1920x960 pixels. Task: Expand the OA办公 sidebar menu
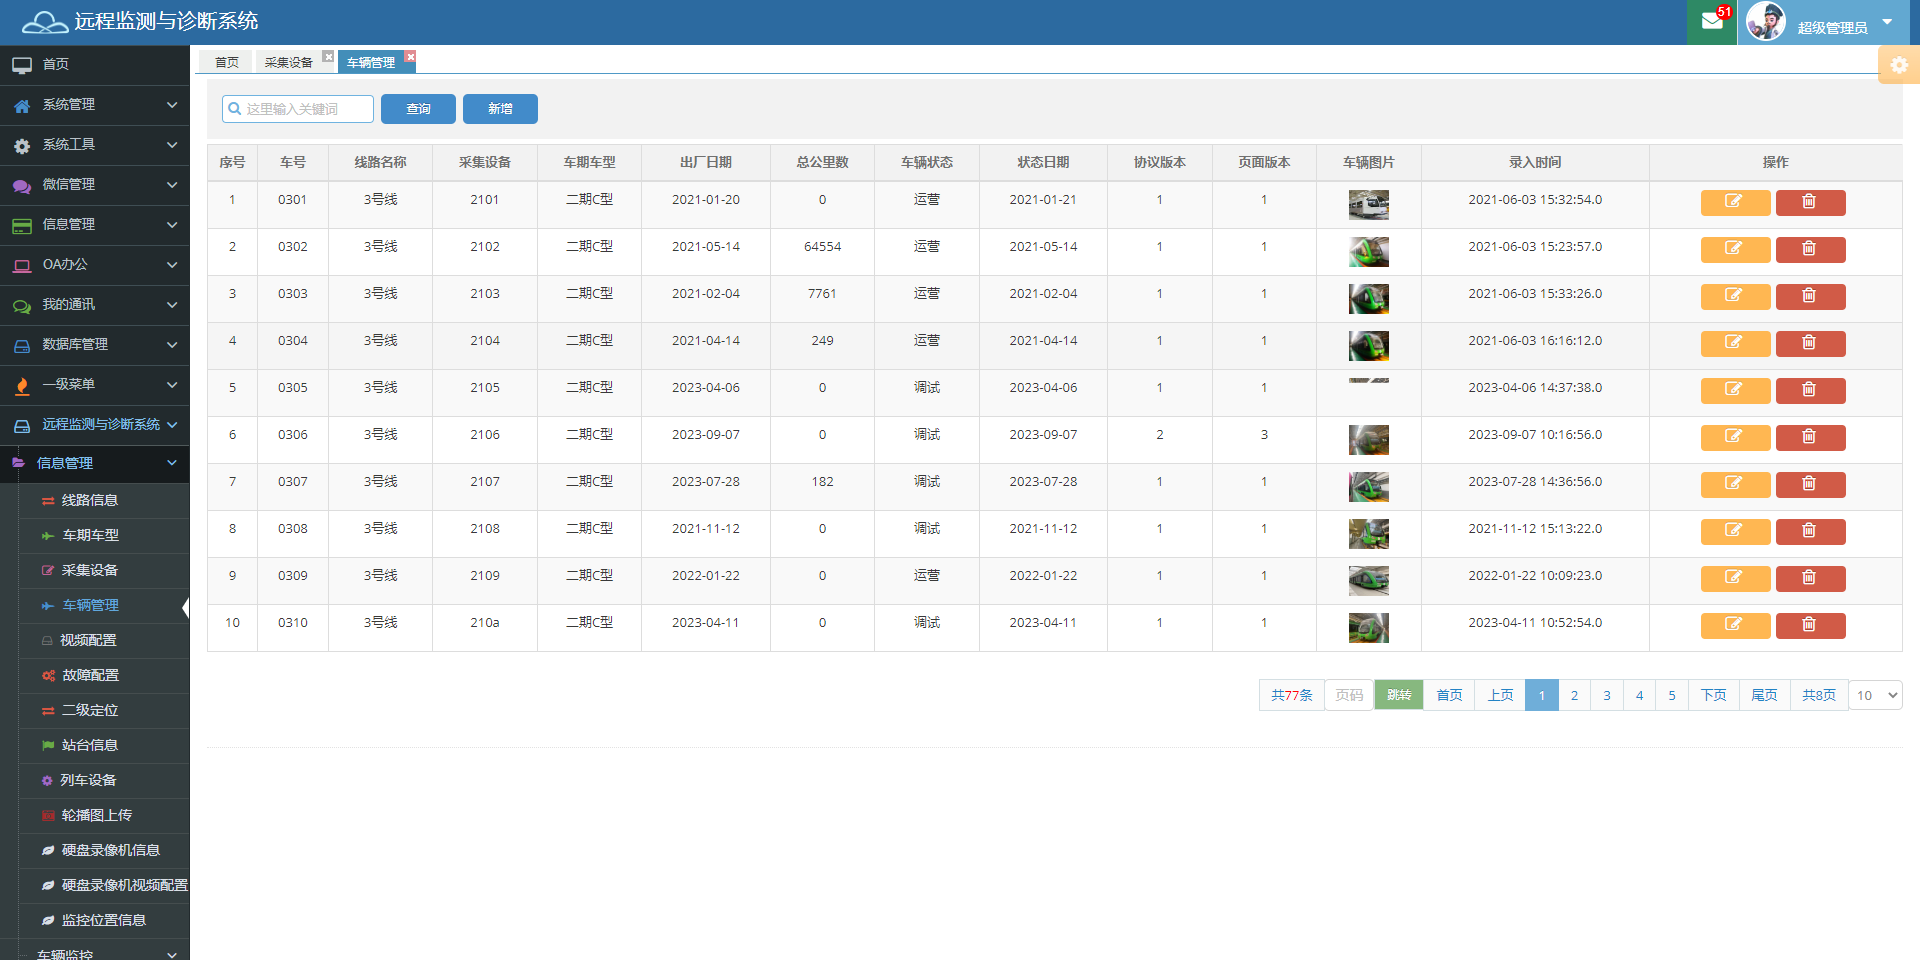(95, 265)
